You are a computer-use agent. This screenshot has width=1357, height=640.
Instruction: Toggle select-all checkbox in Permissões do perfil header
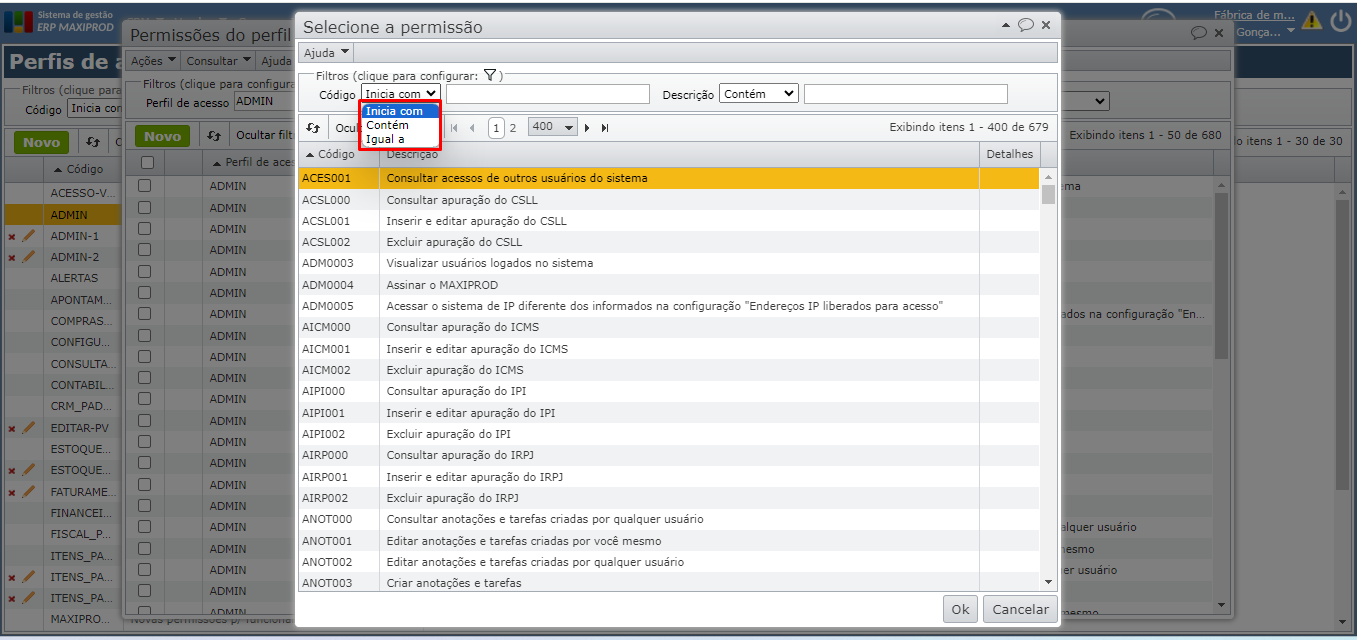coord(147,162)
